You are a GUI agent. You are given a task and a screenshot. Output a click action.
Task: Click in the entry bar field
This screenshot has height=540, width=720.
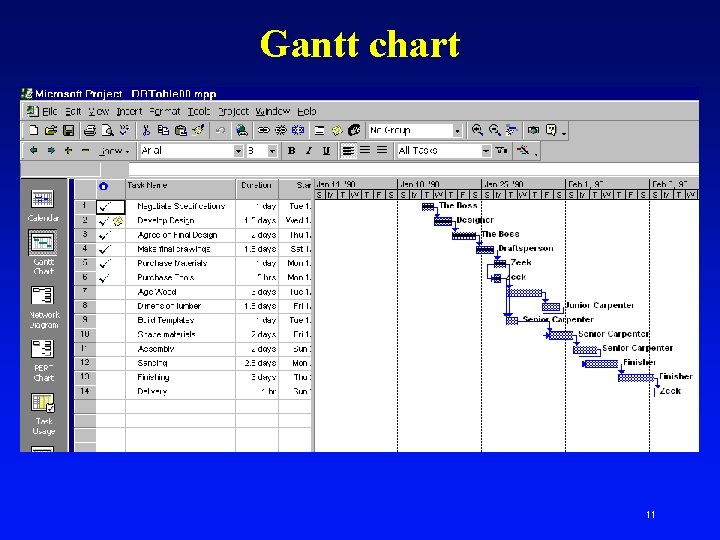(413, 169)
